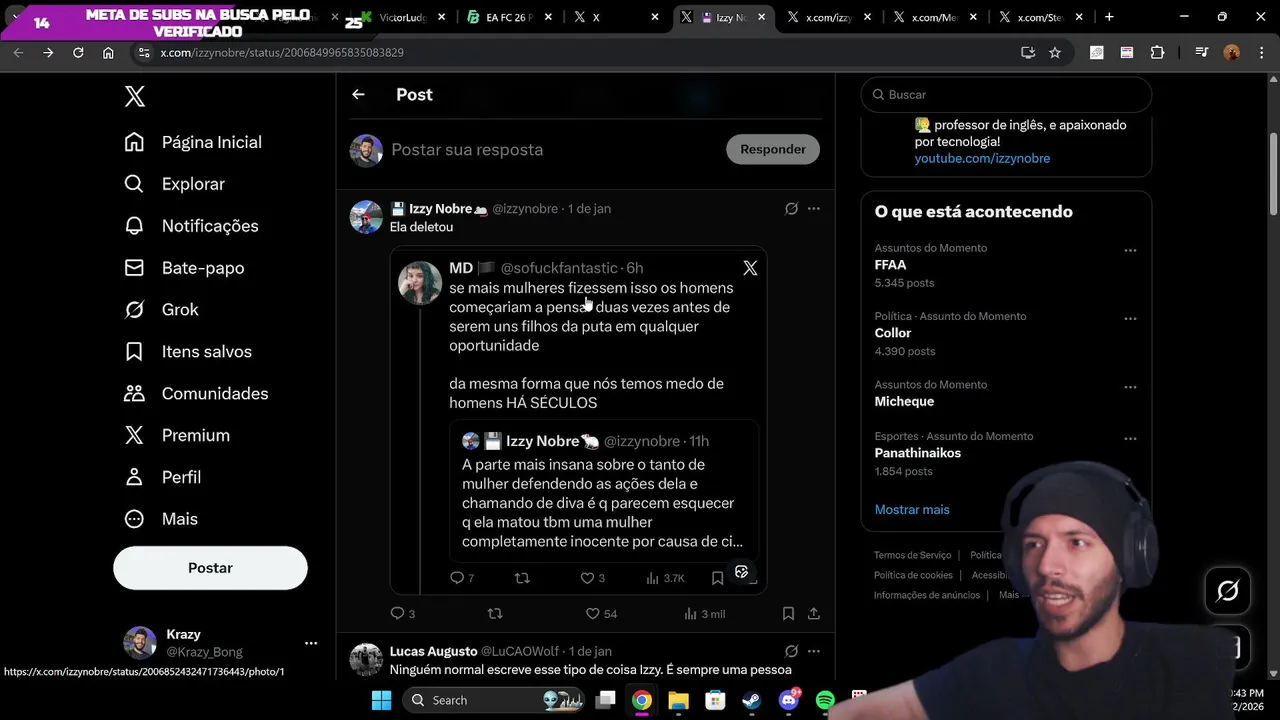Click the Grok icon on Izzy Nobre's reply

[791, 209]
